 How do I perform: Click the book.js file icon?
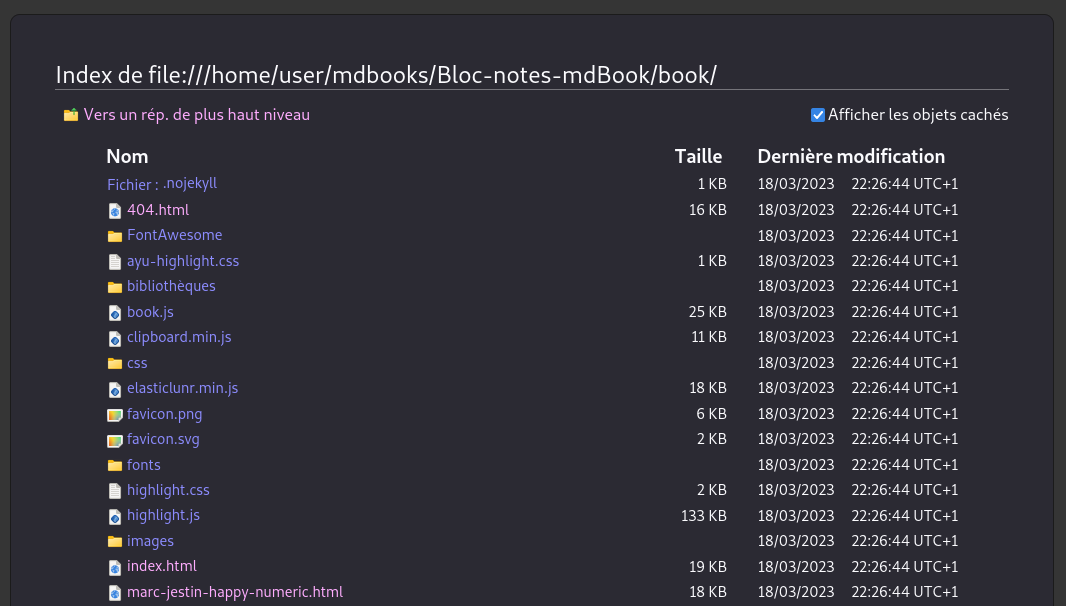click(x=115, y=313)
